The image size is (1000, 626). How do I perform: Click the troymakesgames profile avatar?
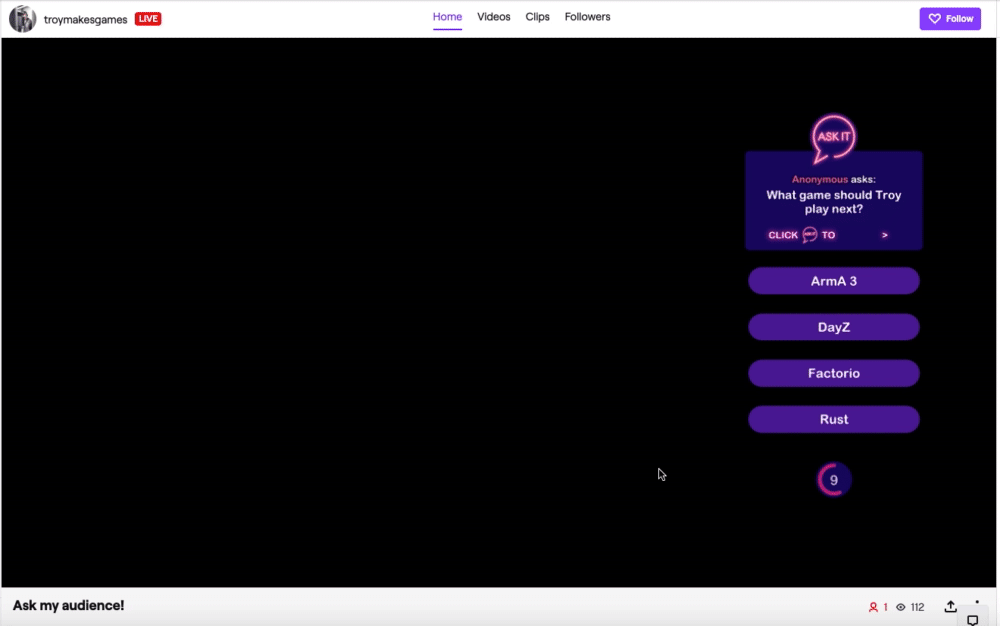point(22,18)
